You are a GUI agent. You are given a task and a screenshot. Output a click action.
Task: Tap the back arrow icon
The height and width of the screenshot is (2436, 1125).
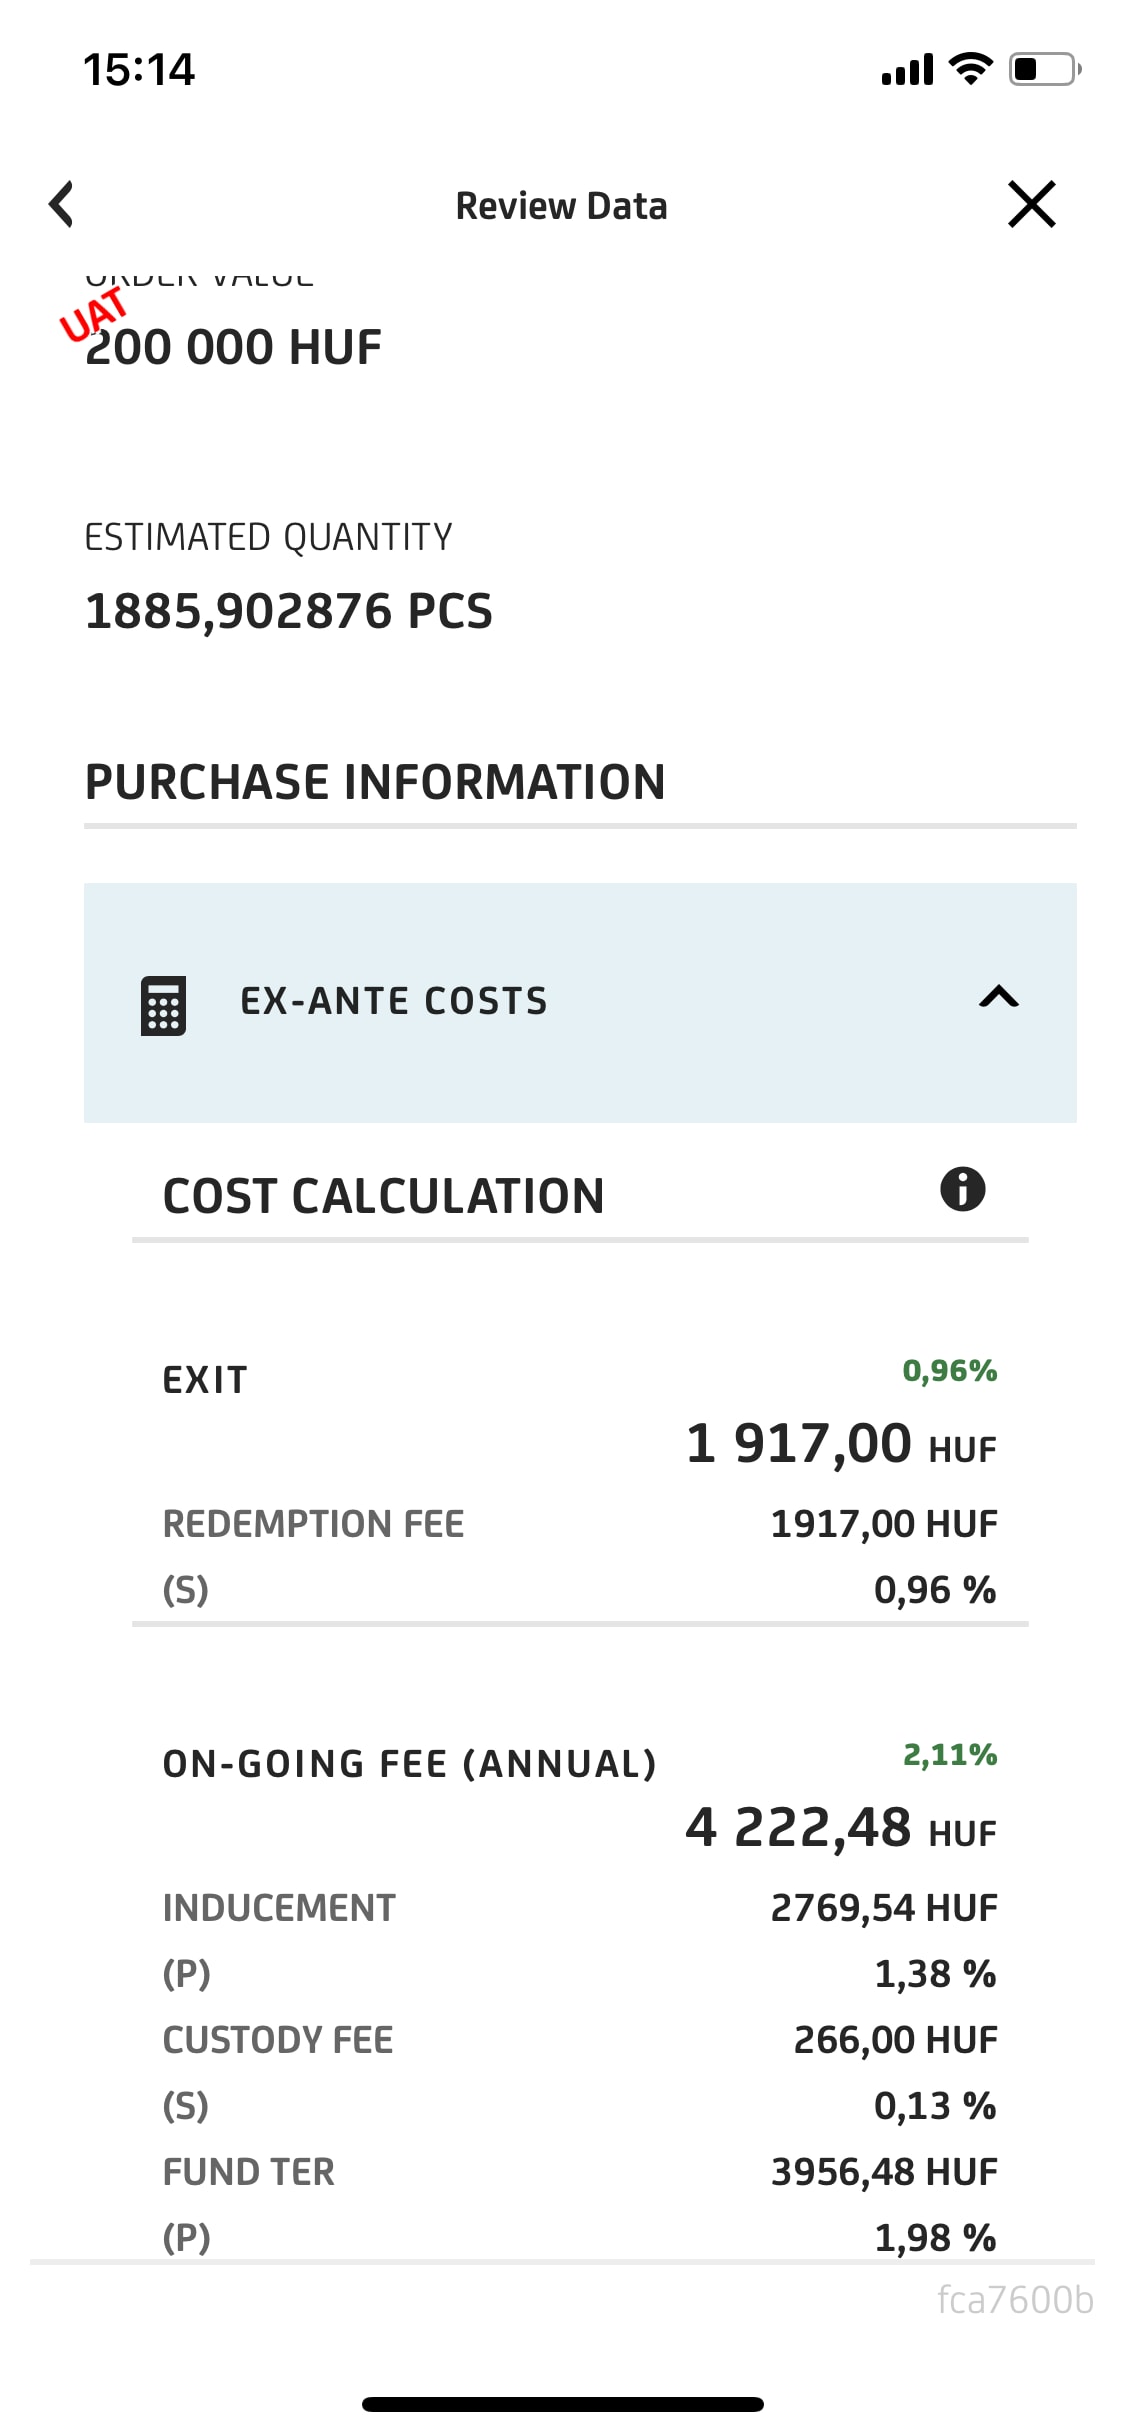point(62,205)
